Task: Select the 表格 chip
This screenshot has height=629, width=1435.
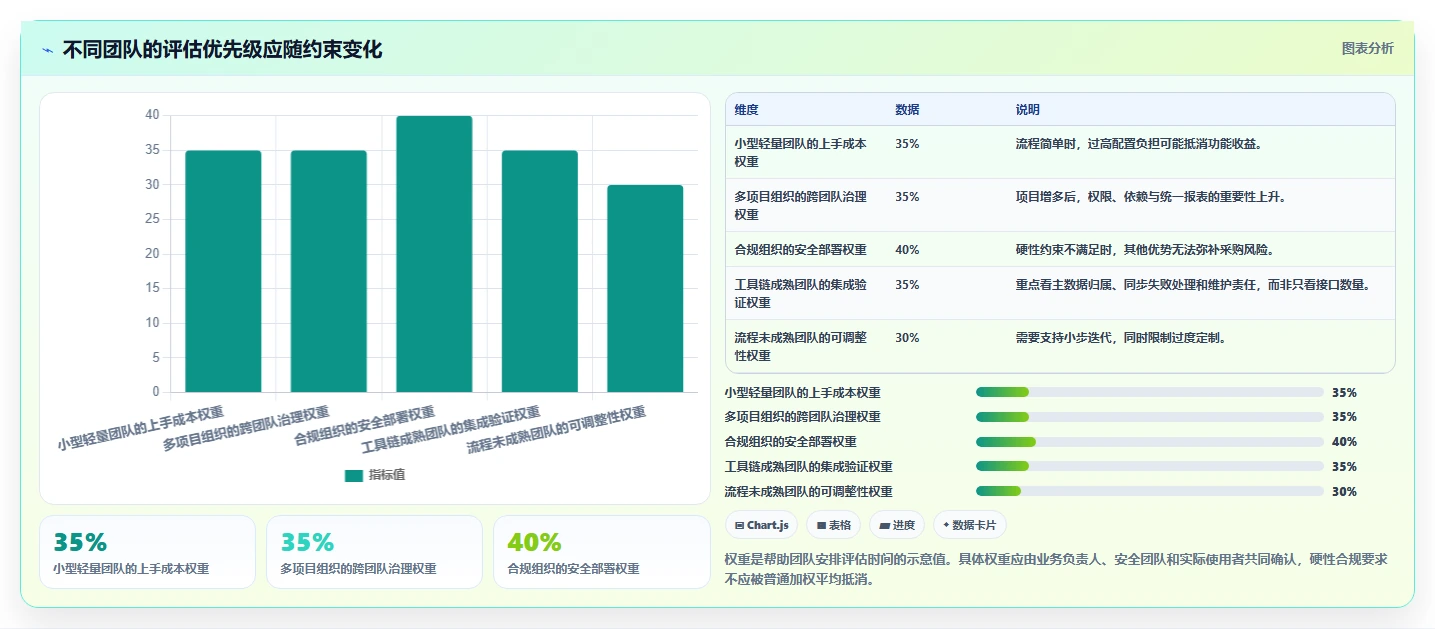Action: pos(834,525)
